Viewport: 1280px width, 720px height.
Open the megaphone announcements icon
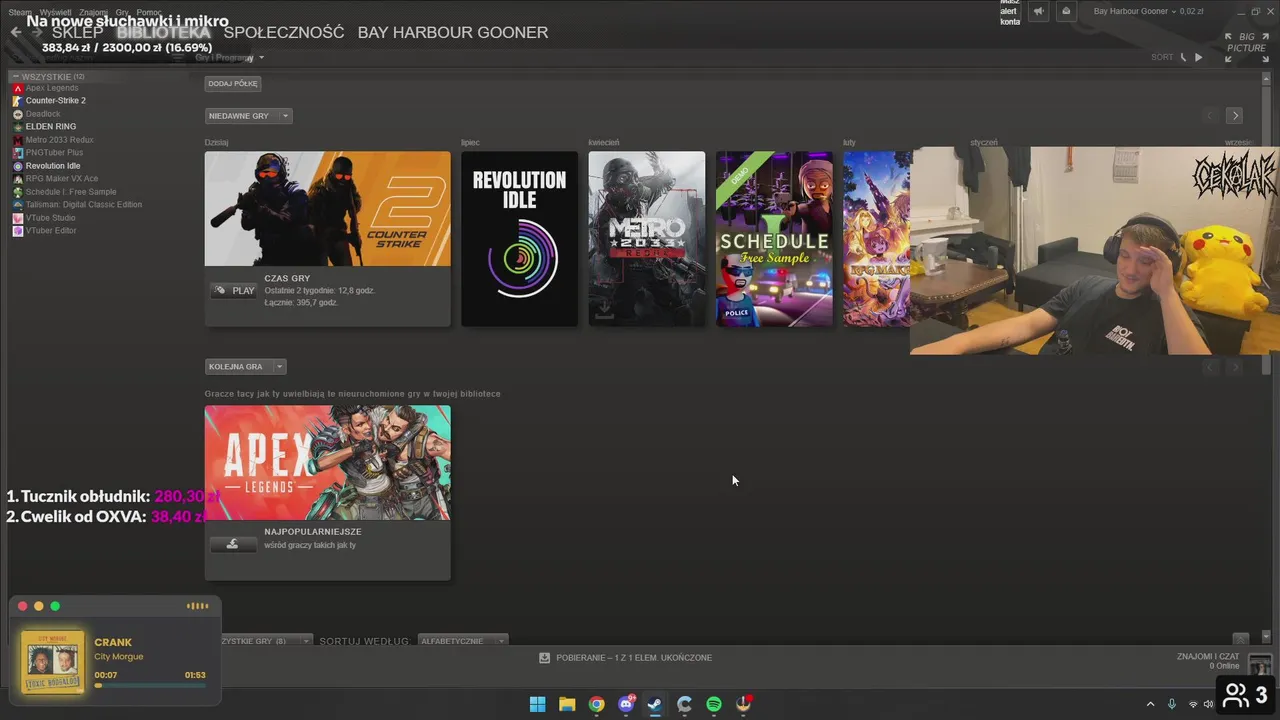[x=1038, y=11]
